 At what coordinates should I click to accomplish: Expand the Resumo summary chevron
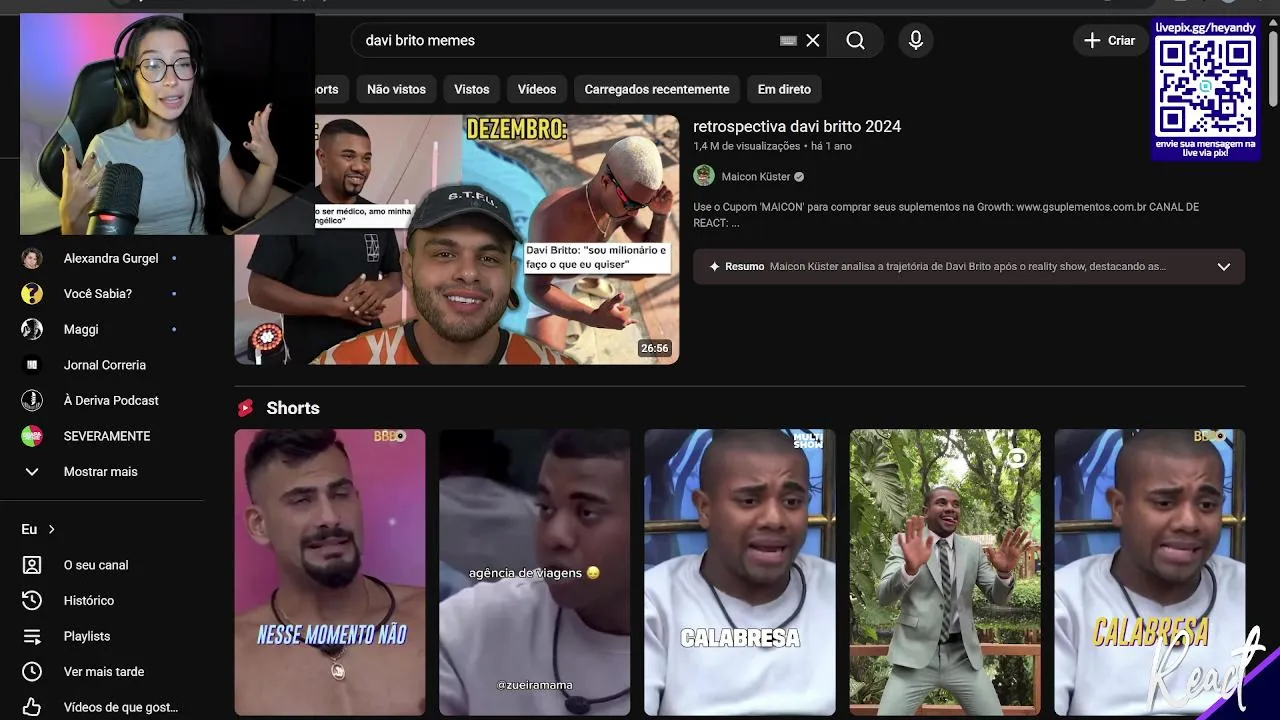point(1223,267)
